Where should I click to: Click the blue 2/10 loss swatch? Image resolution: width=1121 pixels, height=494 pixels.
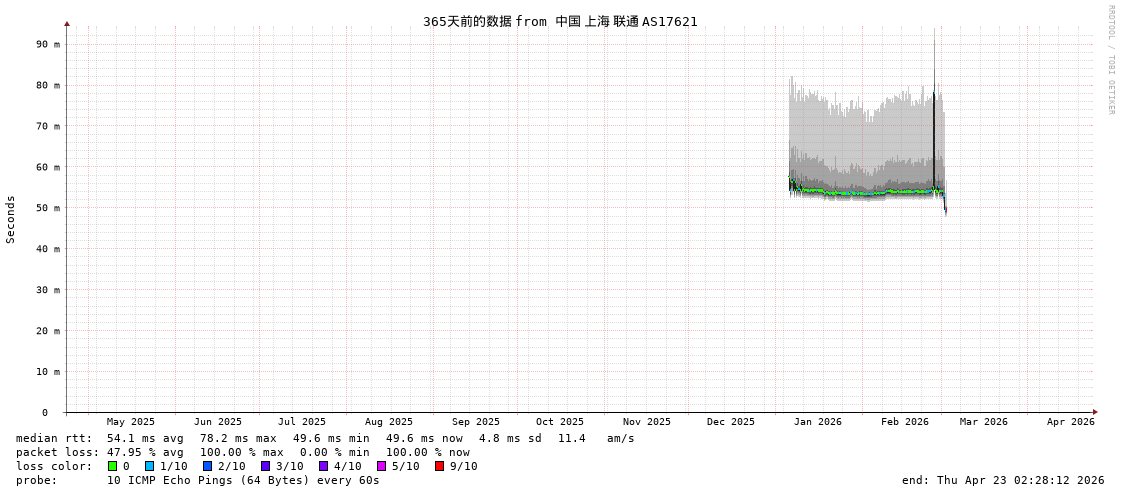(x=208, y=466)
